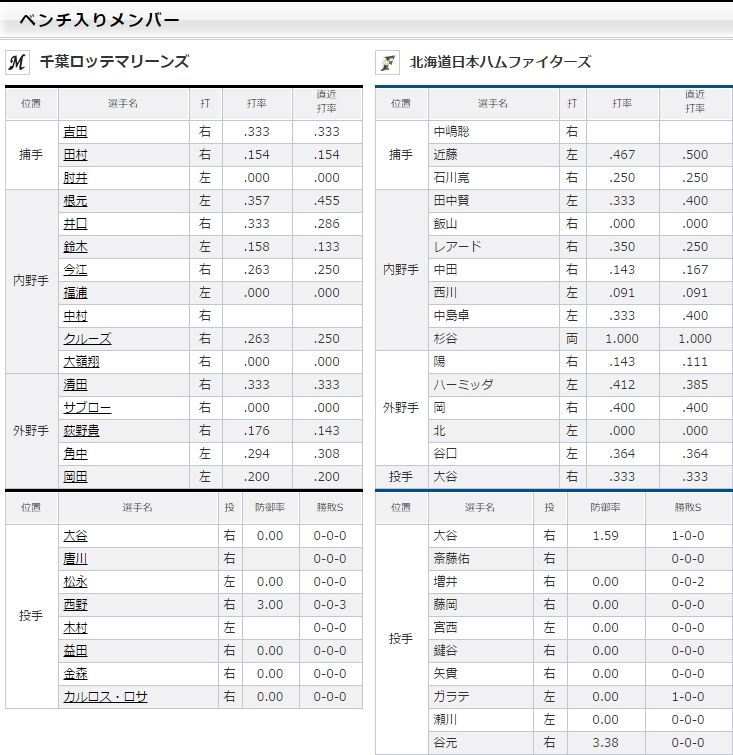Open pitcher link 西野

(x=76, y=605)
